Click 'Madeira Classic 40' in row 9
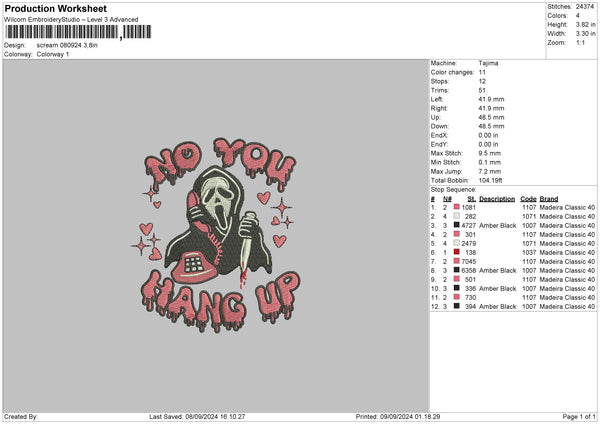Screen dimensions: 600x424 (567, 279)
